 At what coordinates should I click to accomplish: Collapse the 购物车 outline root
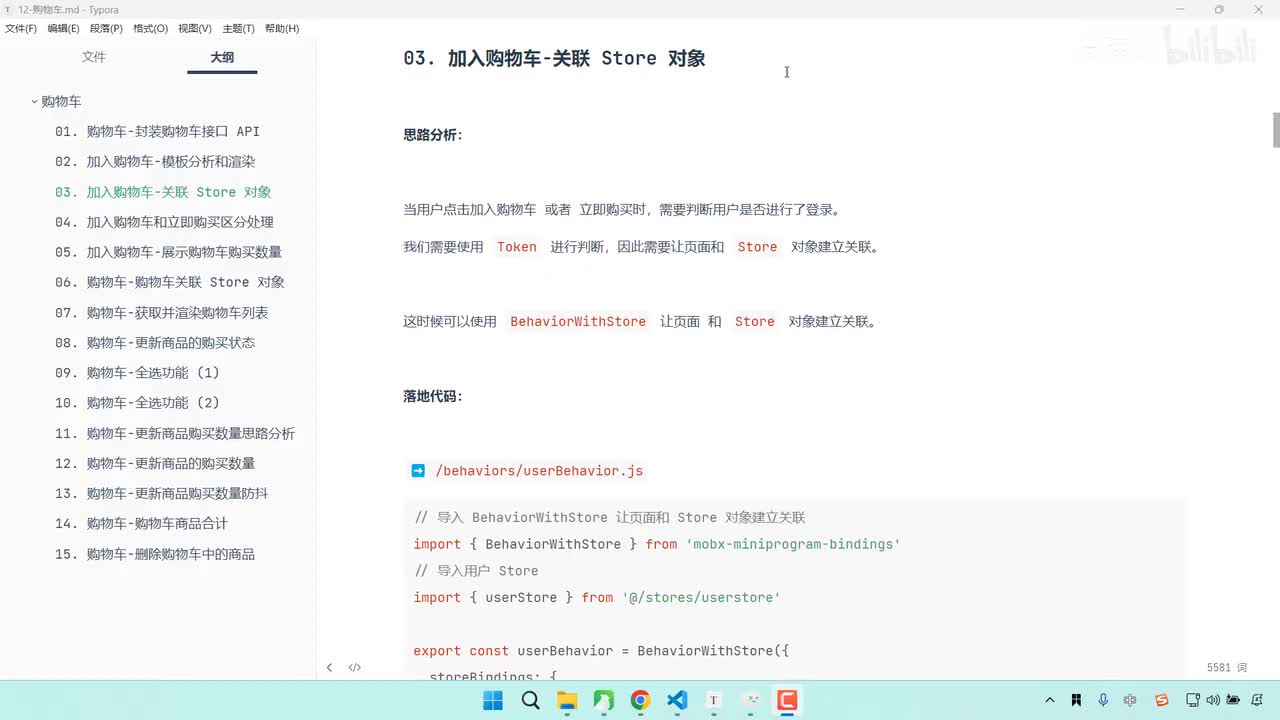pos(34,102)
